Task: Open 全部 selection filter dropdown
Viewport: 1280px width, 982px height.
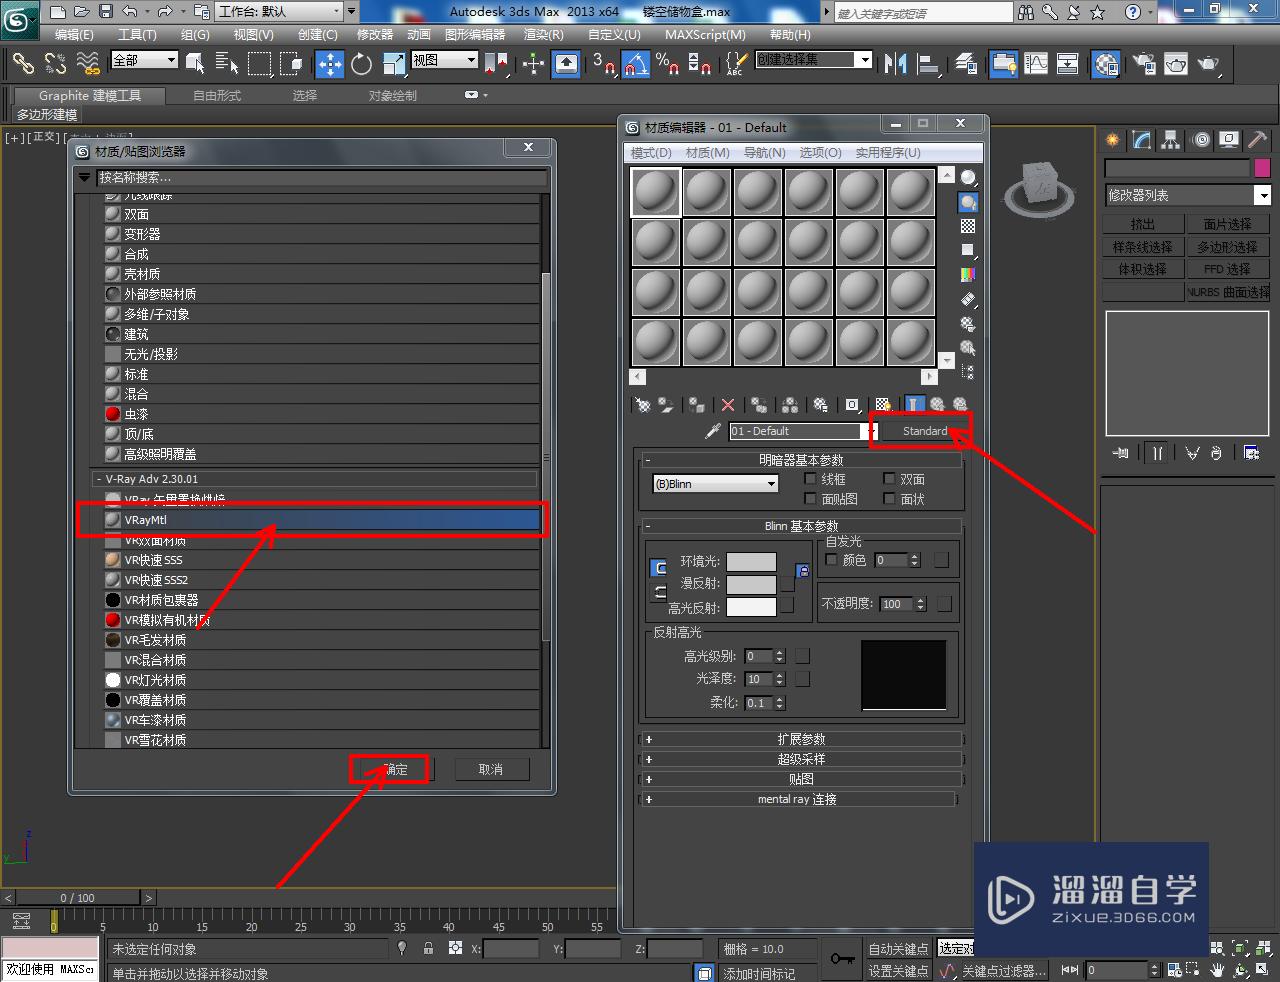Action: (x=144, y=61)
